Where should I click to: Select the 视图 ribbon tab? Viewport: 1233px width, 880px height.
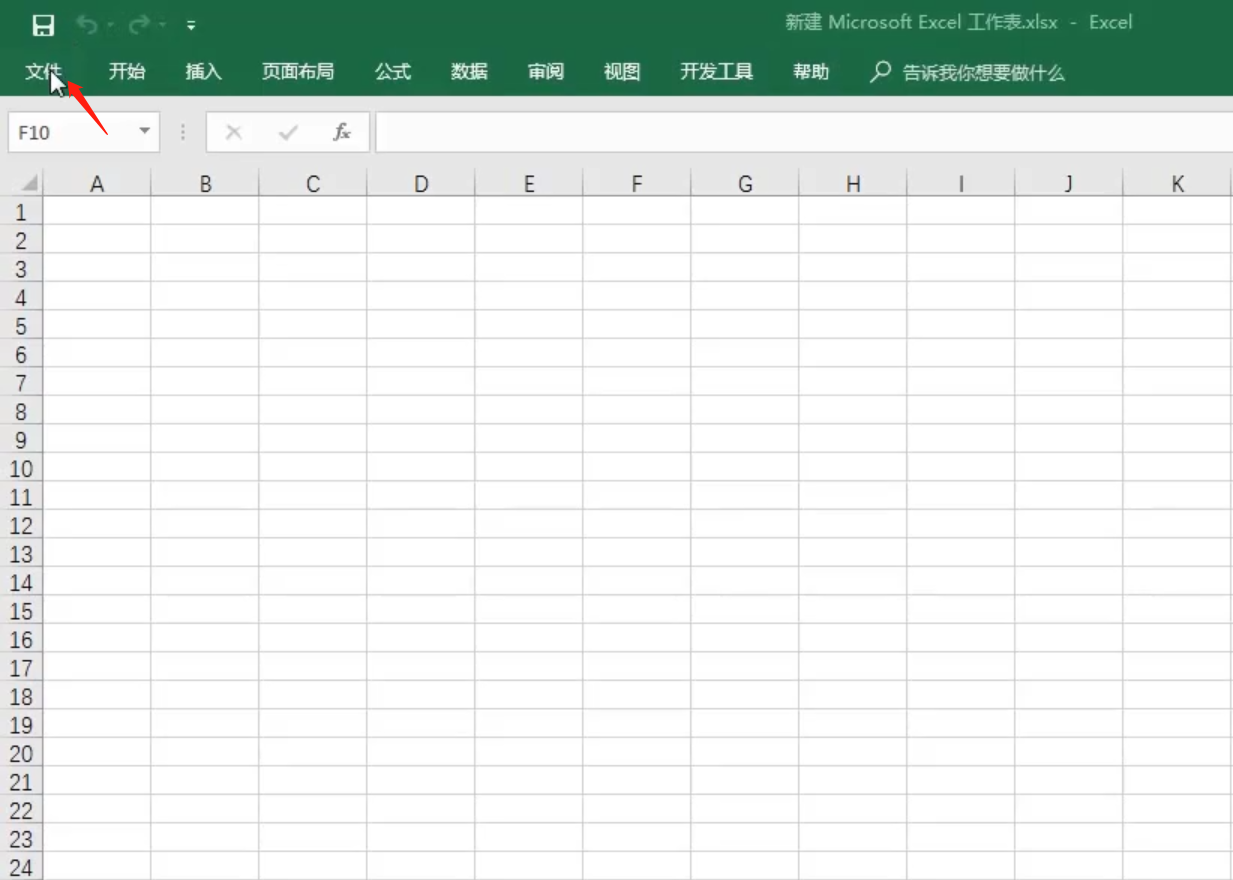[622, 72]
